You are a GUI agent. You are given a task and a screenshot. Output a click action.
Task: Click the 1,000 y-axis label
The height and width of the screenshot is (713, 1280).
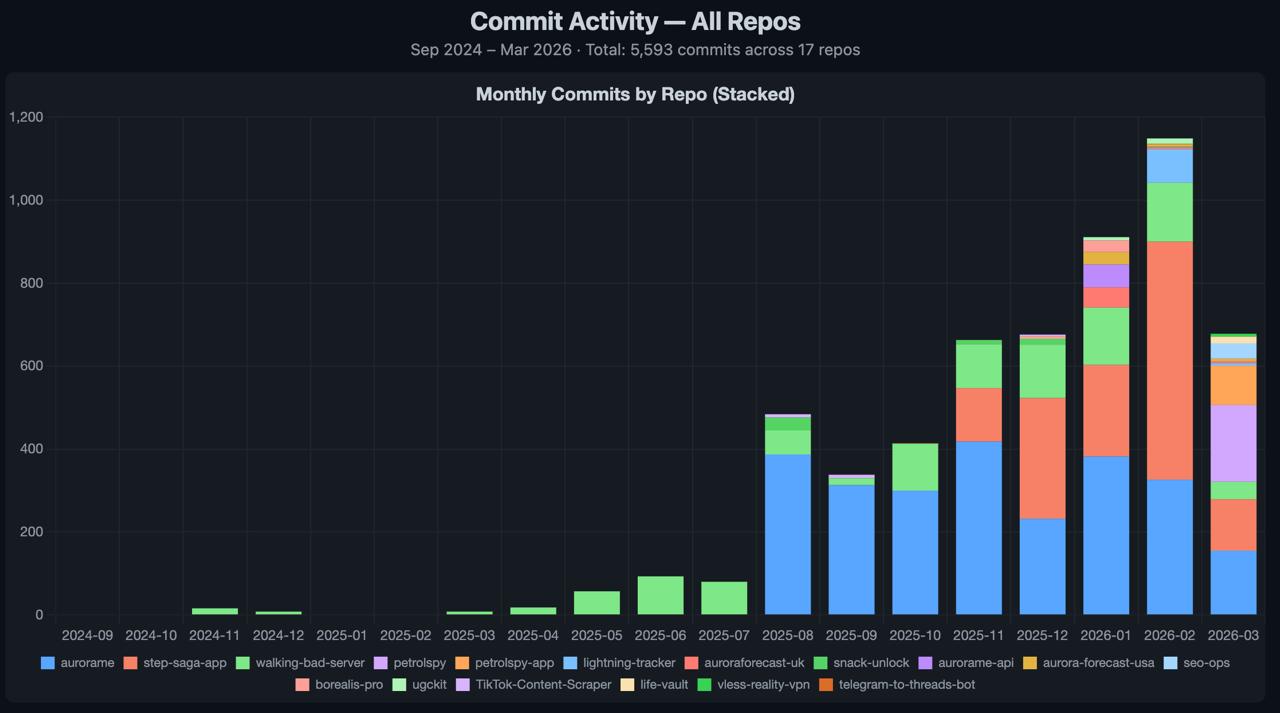[x=26, y=200]
